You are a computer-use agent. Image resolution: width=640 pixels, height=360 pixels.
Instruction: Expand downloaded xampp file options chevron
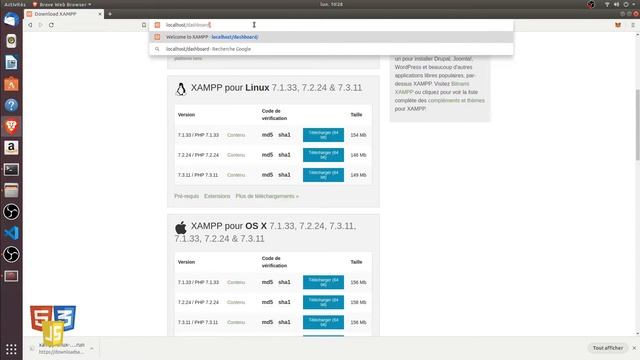pos(92,349)
